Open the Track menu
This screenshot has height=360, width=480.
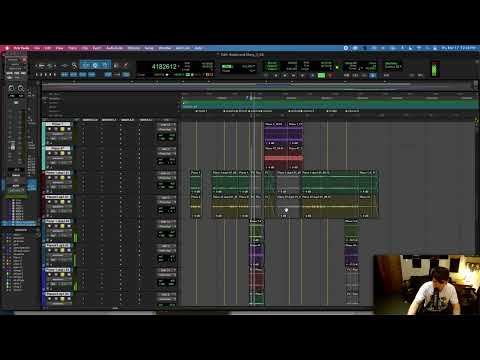(x=72, y=48)
